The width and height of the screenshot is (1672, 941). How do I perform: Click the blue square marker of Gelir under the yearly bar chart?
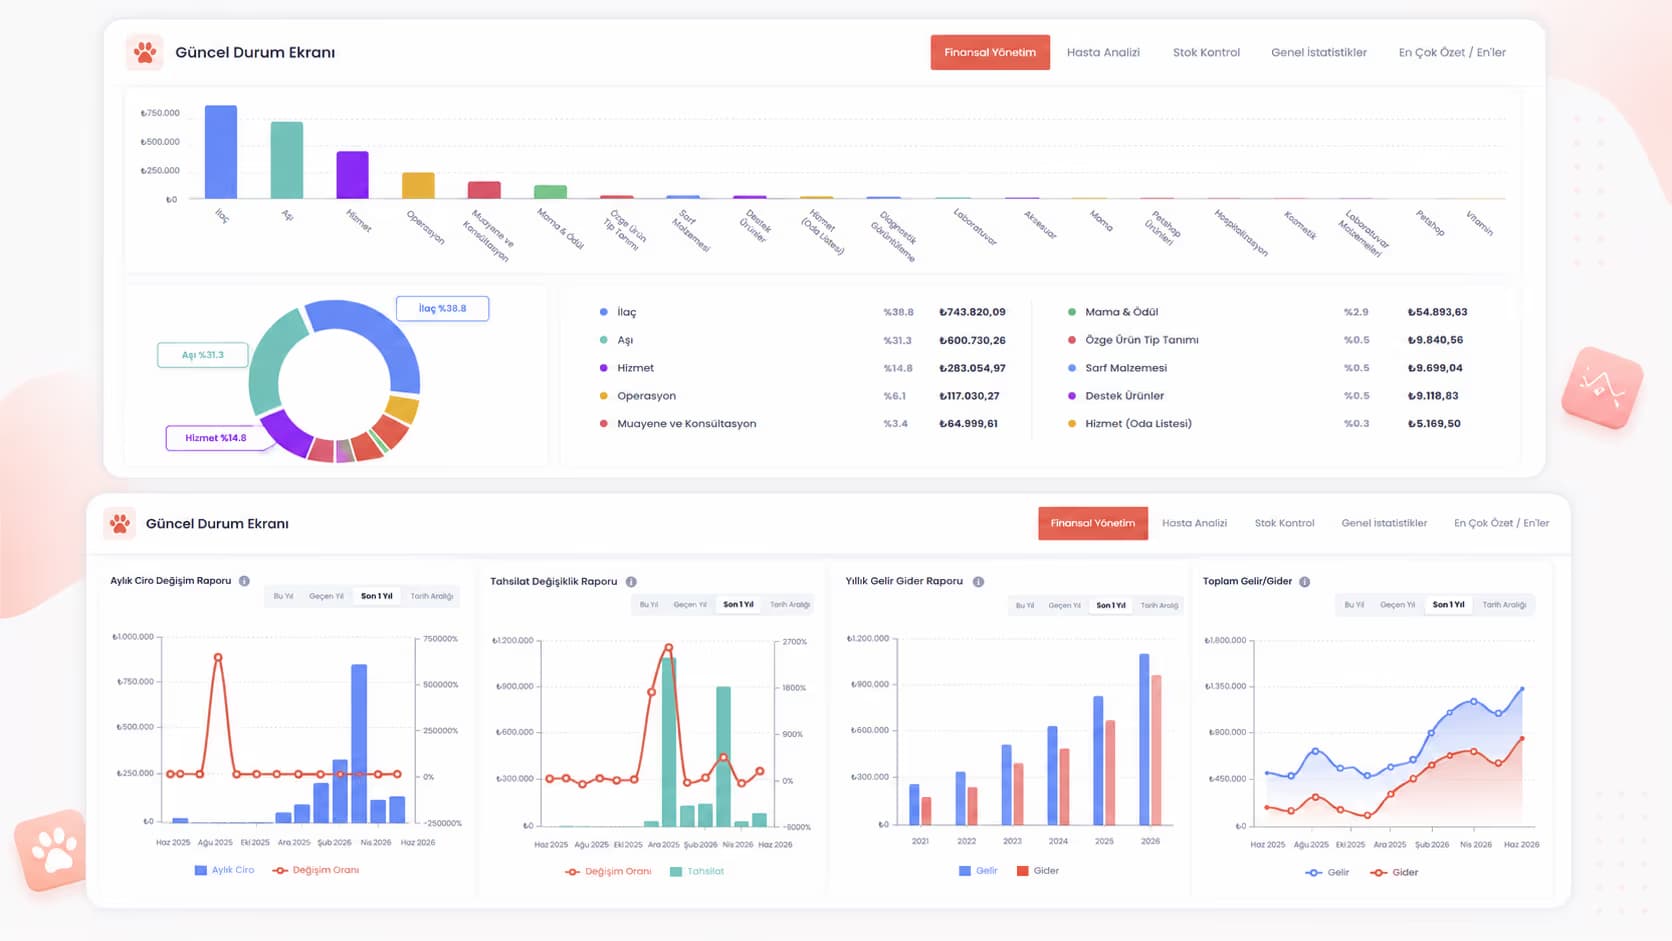965,871
